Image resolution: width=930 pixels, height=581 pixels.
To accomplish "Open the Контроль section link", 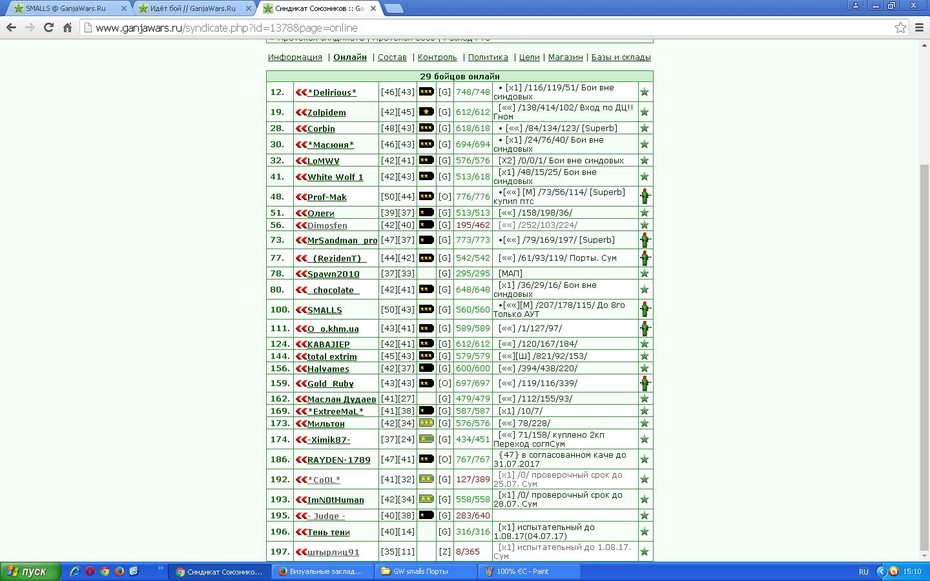I will point(437,58).
